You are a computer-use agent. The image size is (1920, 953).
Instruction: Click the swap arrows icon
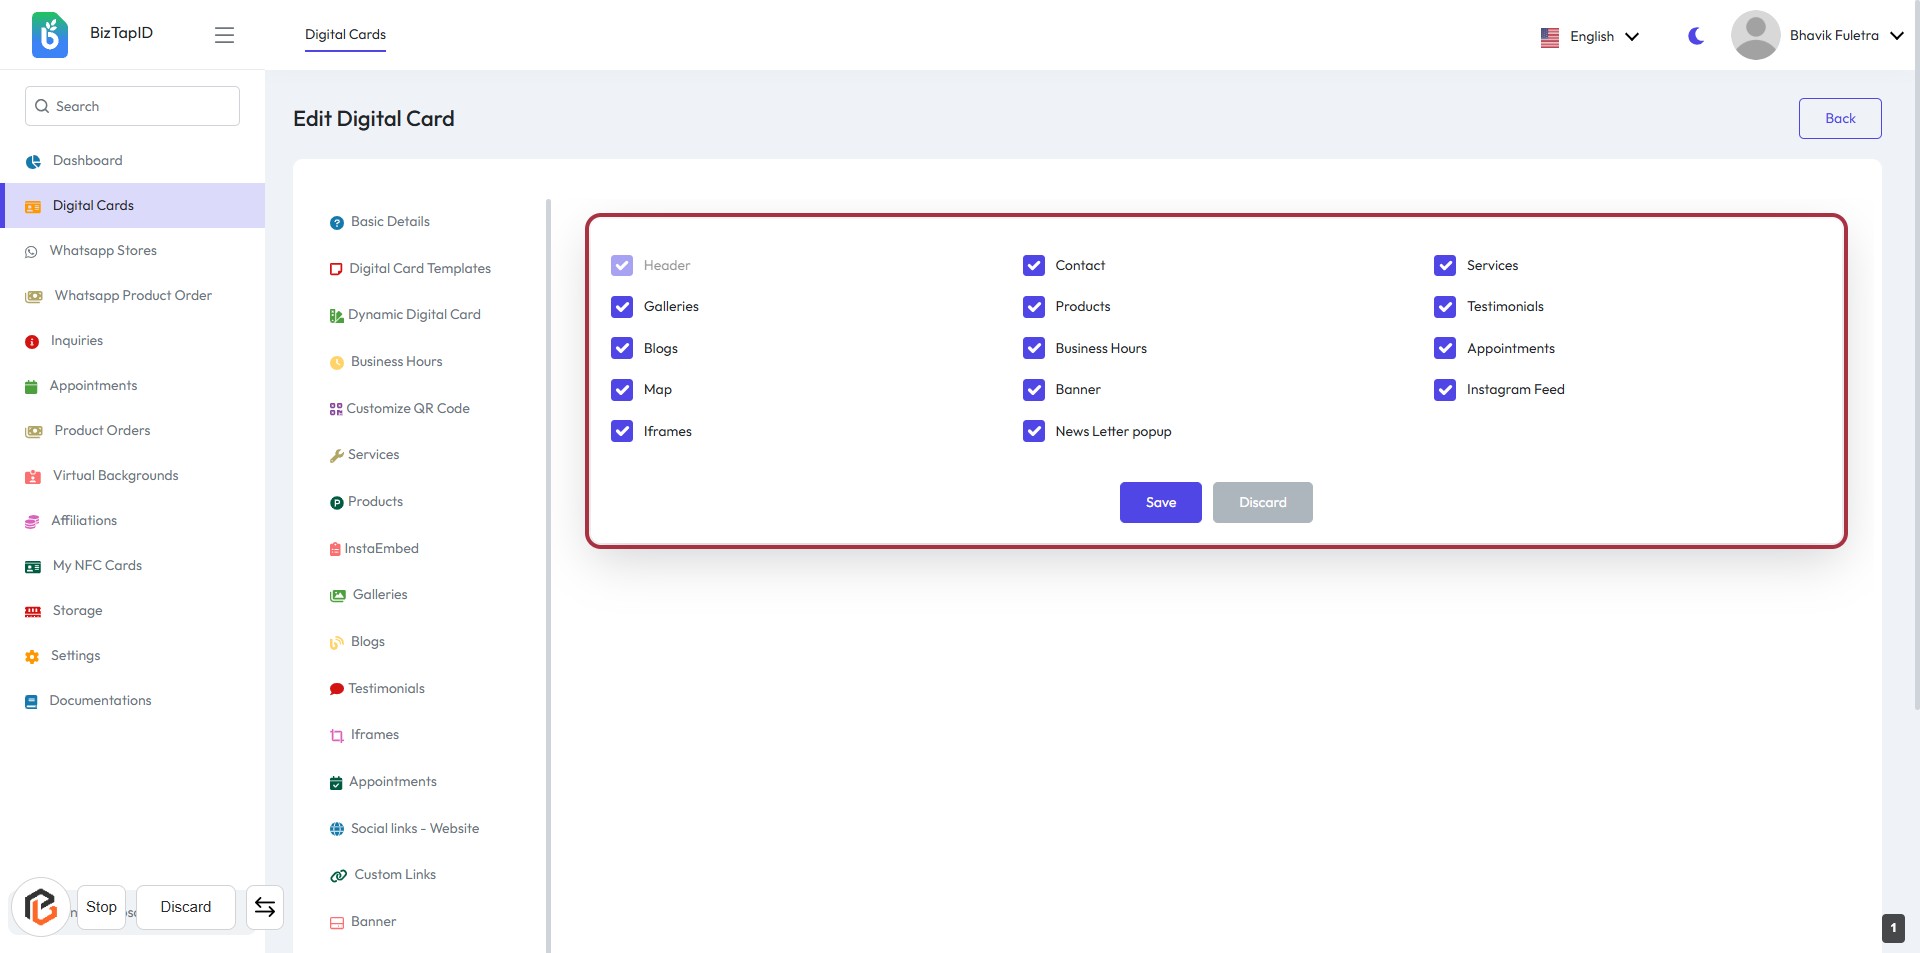(x=265, y=907)
